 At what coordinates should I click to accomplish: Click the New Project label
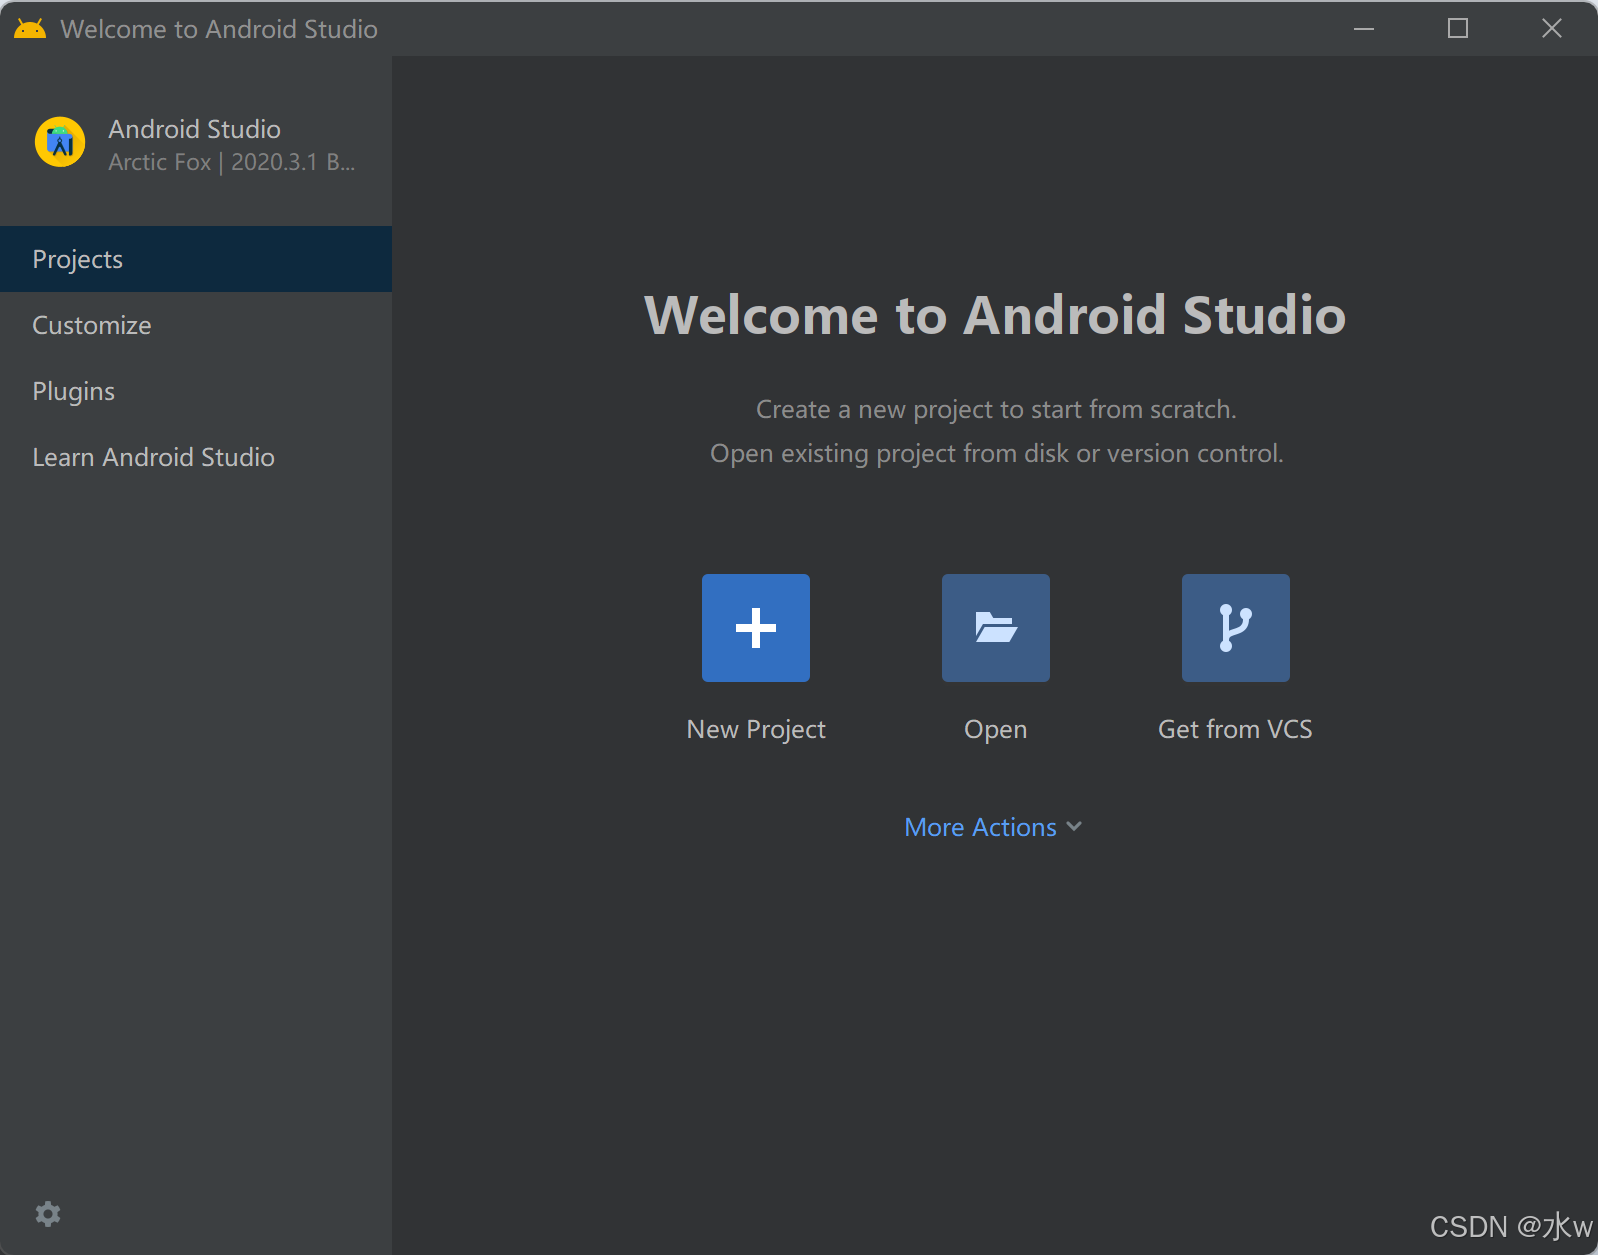click(x=756, y=730)
